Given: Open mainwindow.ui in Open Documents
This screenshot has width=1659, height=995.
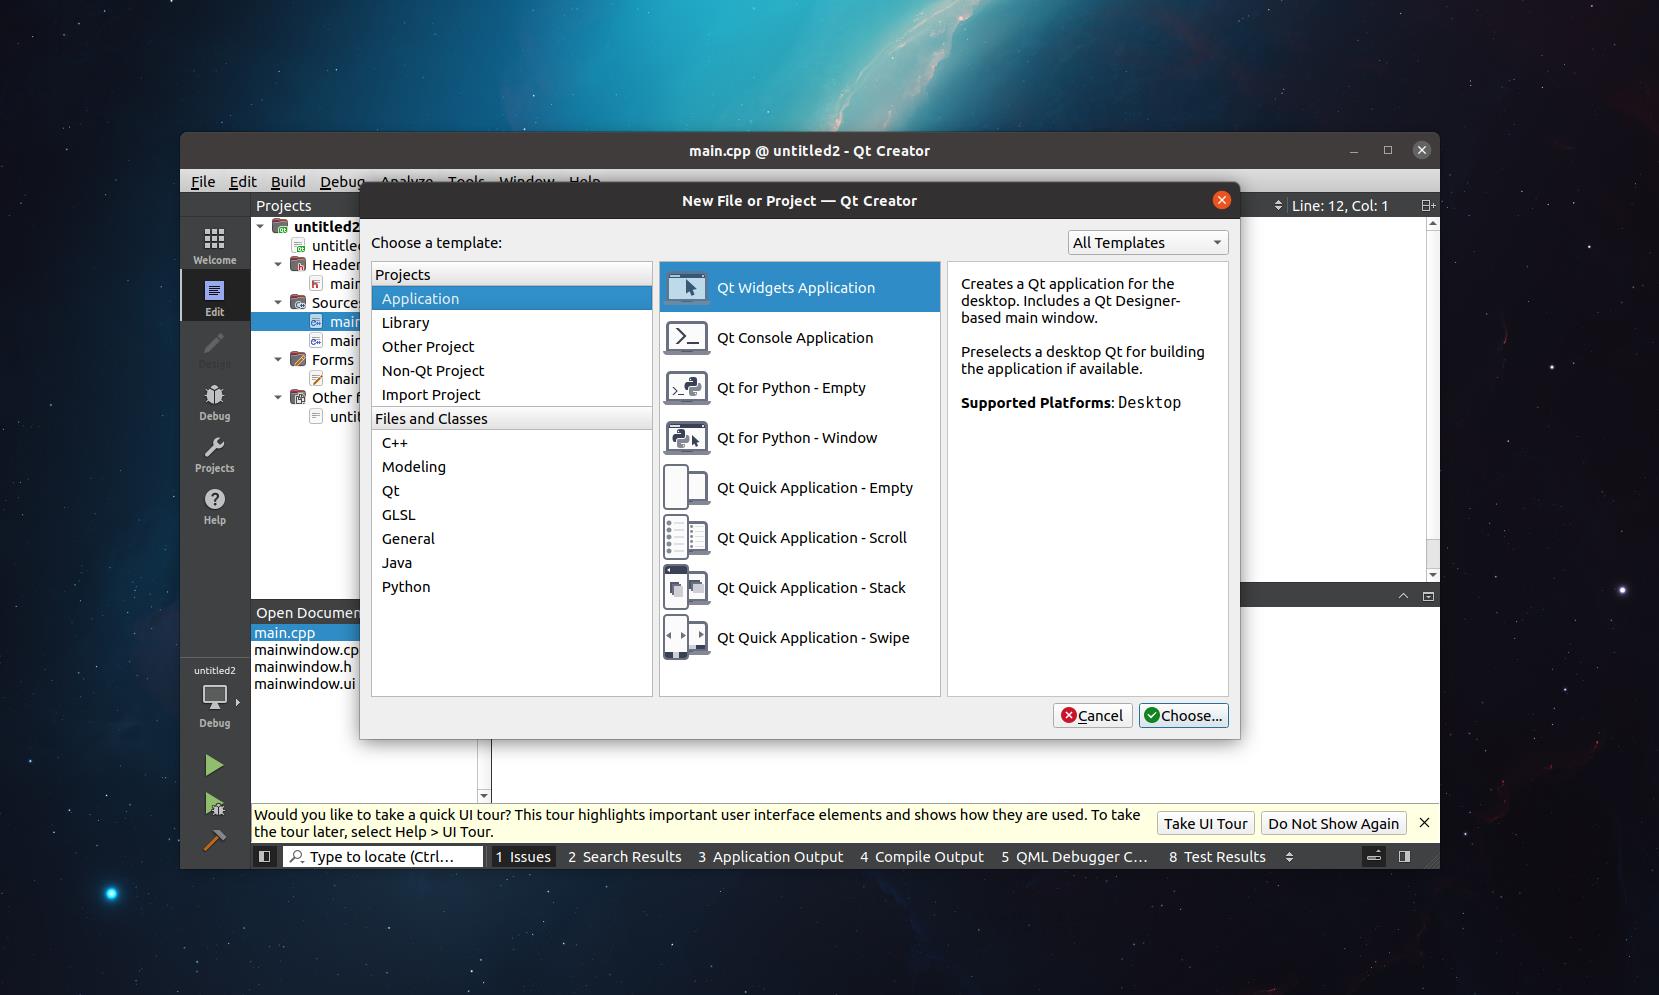Looking at the screenshot, I should tap(305, 684).
